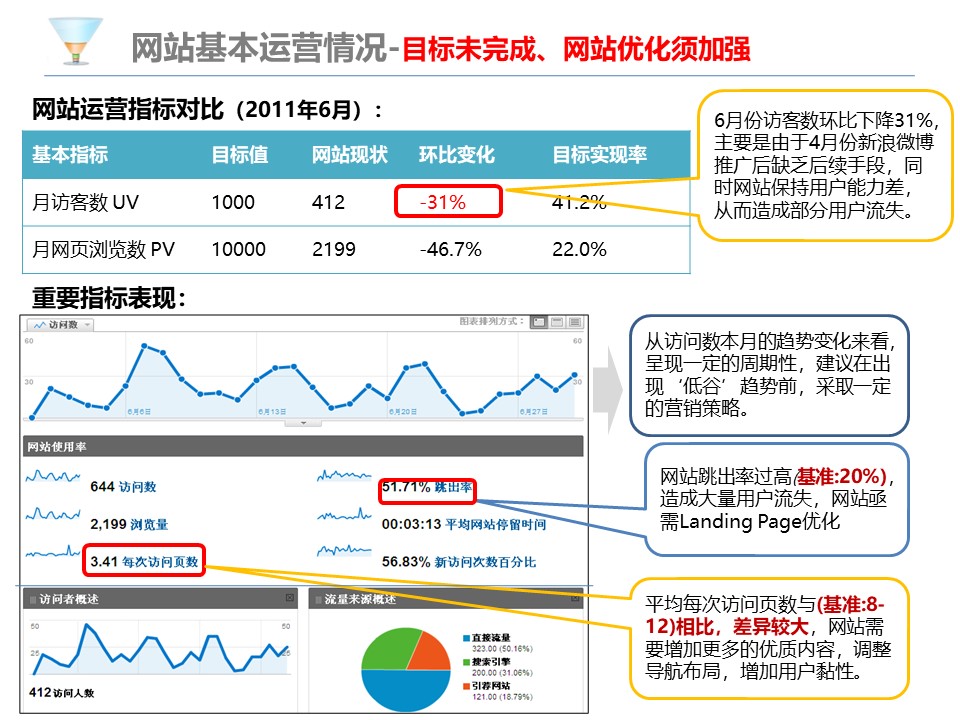This screenshot has height=720, width=960.
Task: Click the 2199 current value cell
Action: coord(334,249)
